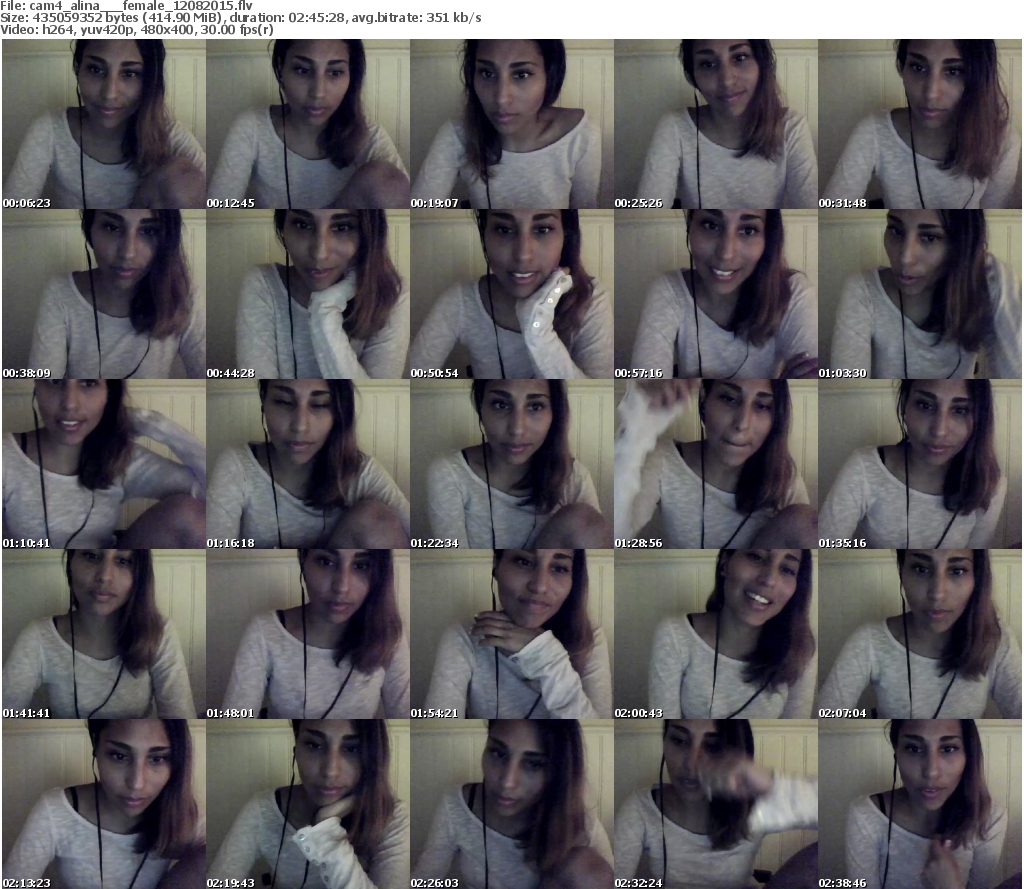Open the thumbnail stamped 00:19:07

click(511, 124)
